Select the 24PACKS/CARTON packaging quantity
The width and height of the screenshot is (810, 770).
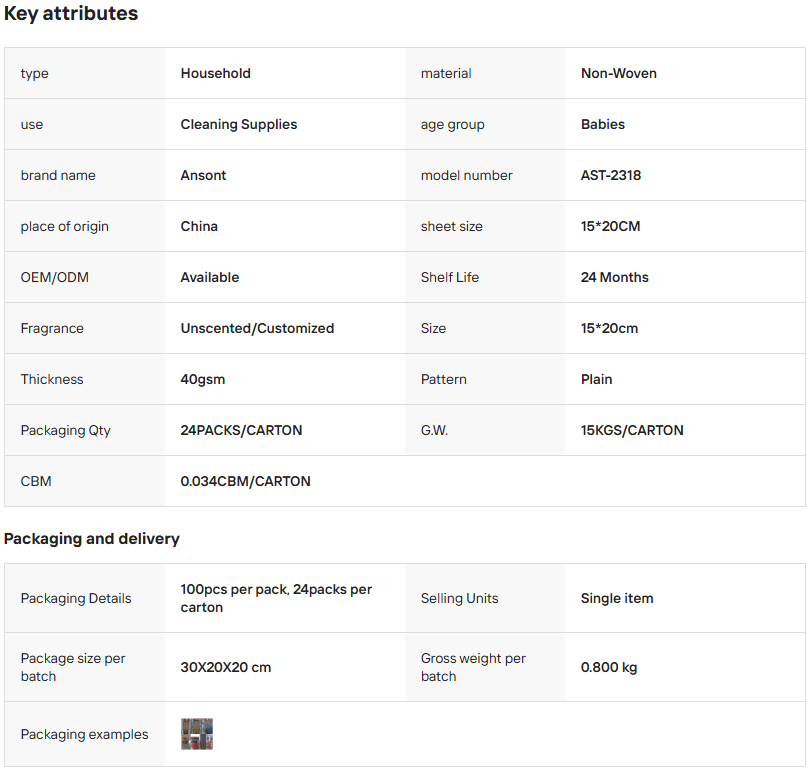click(241, 430)
